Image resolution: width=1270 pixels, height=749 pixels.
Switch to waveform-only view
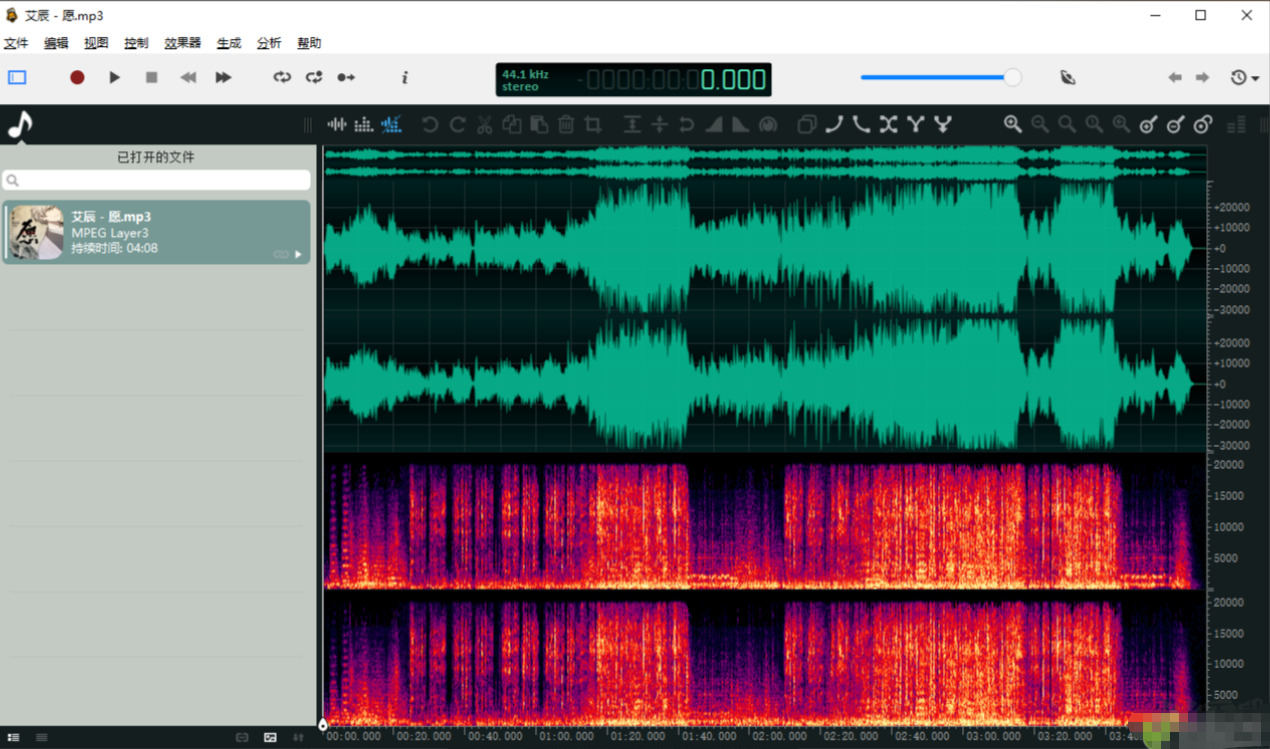(337, 124)
